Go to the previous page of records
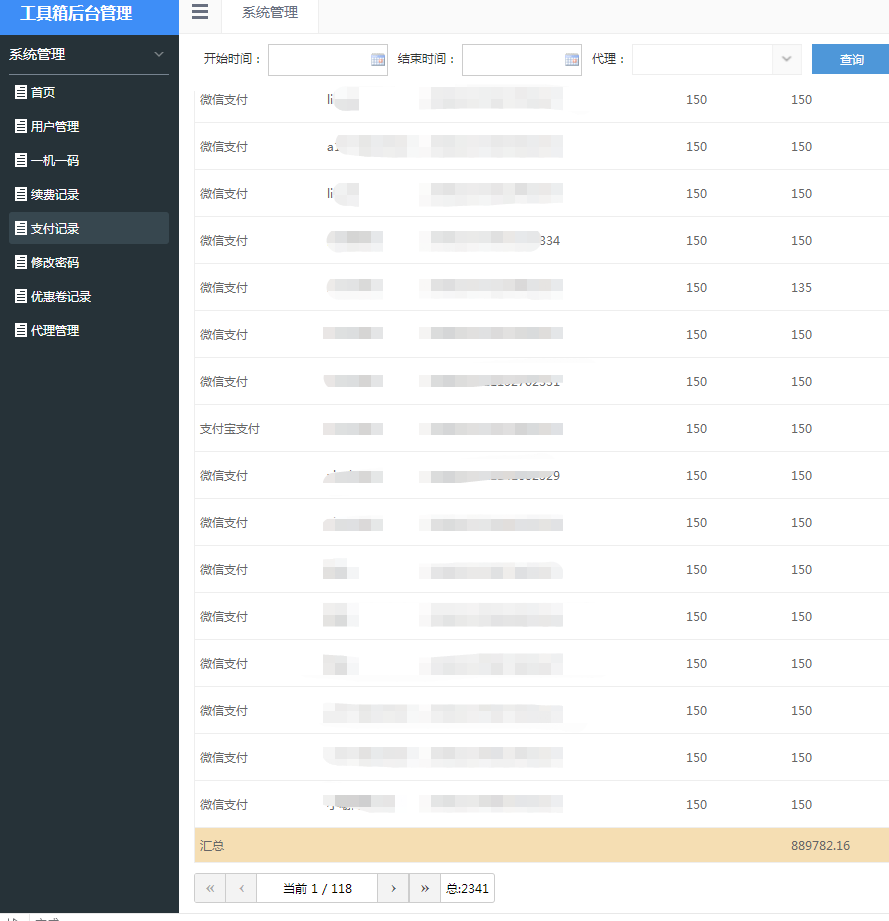 tap(241, 888)
